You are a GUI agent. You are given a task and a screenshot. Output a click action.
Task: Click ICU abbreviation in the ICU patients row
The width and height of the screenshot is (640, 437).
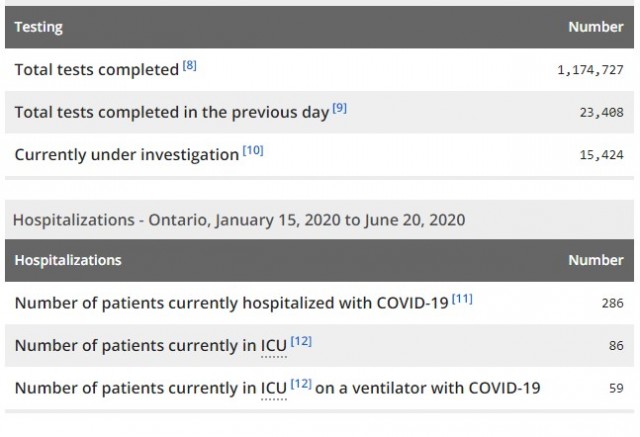click(274, 346)
